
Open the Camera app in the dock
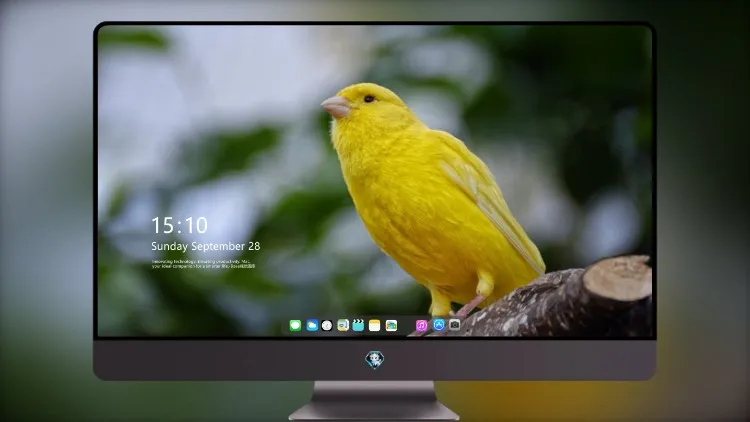[454, 325]
